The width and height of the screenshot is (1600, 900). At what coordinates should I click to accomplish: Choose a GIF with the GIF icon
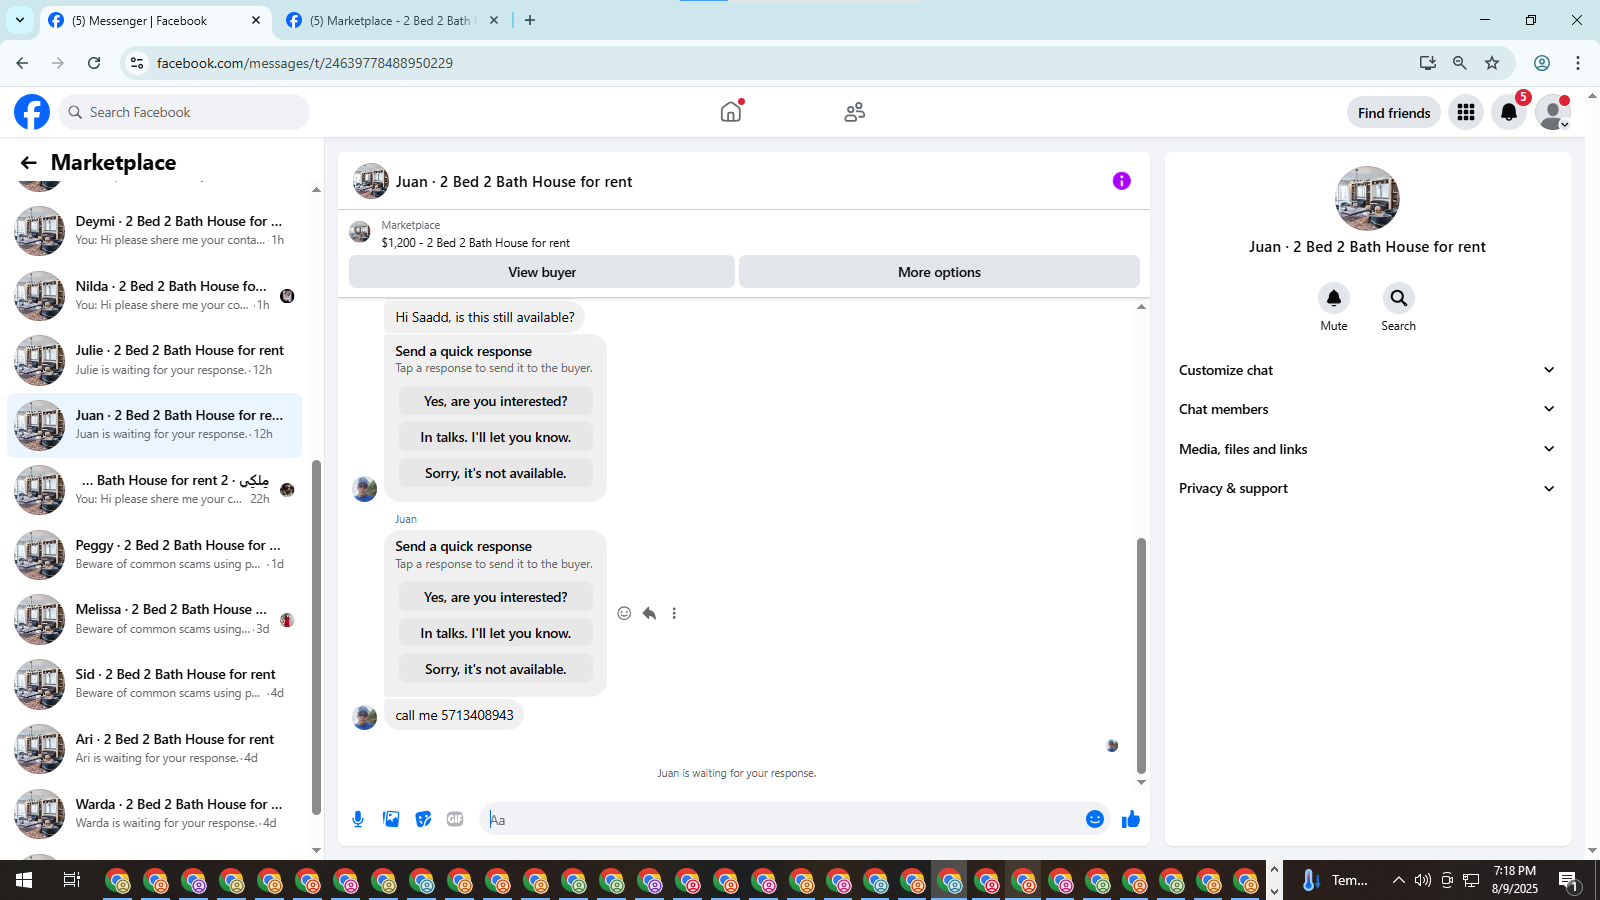click(x=455, y=820)
